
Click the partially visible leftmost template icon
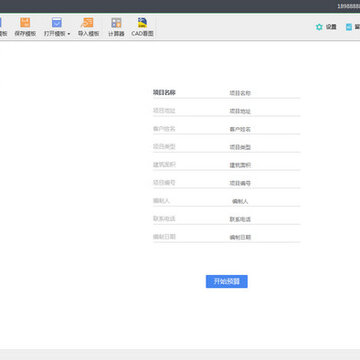click(1, 23)
